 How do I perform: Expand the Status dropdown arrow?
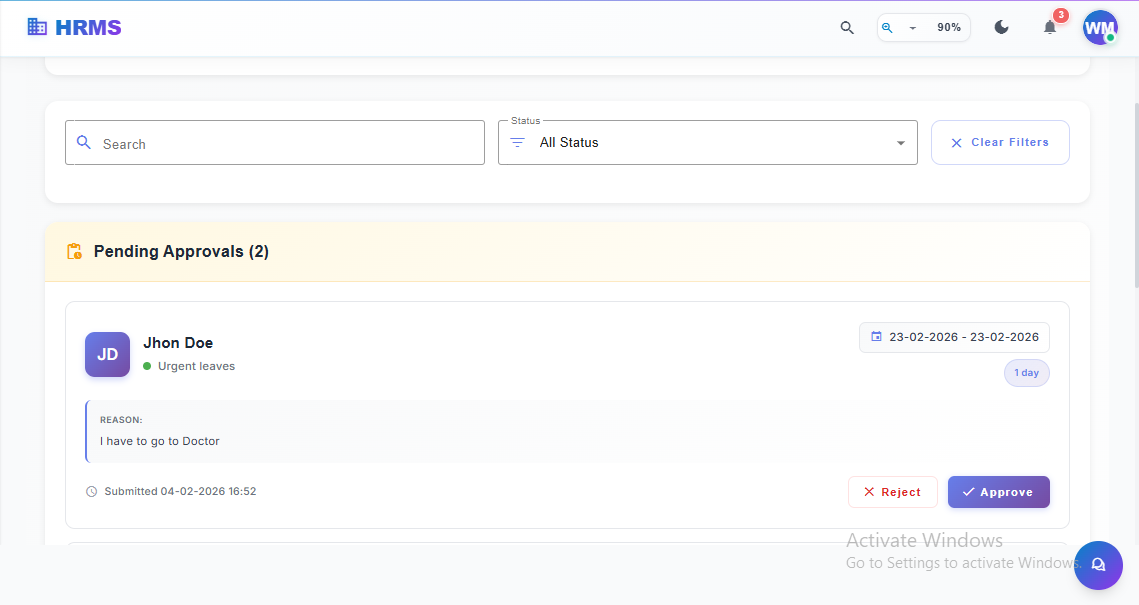901,143
